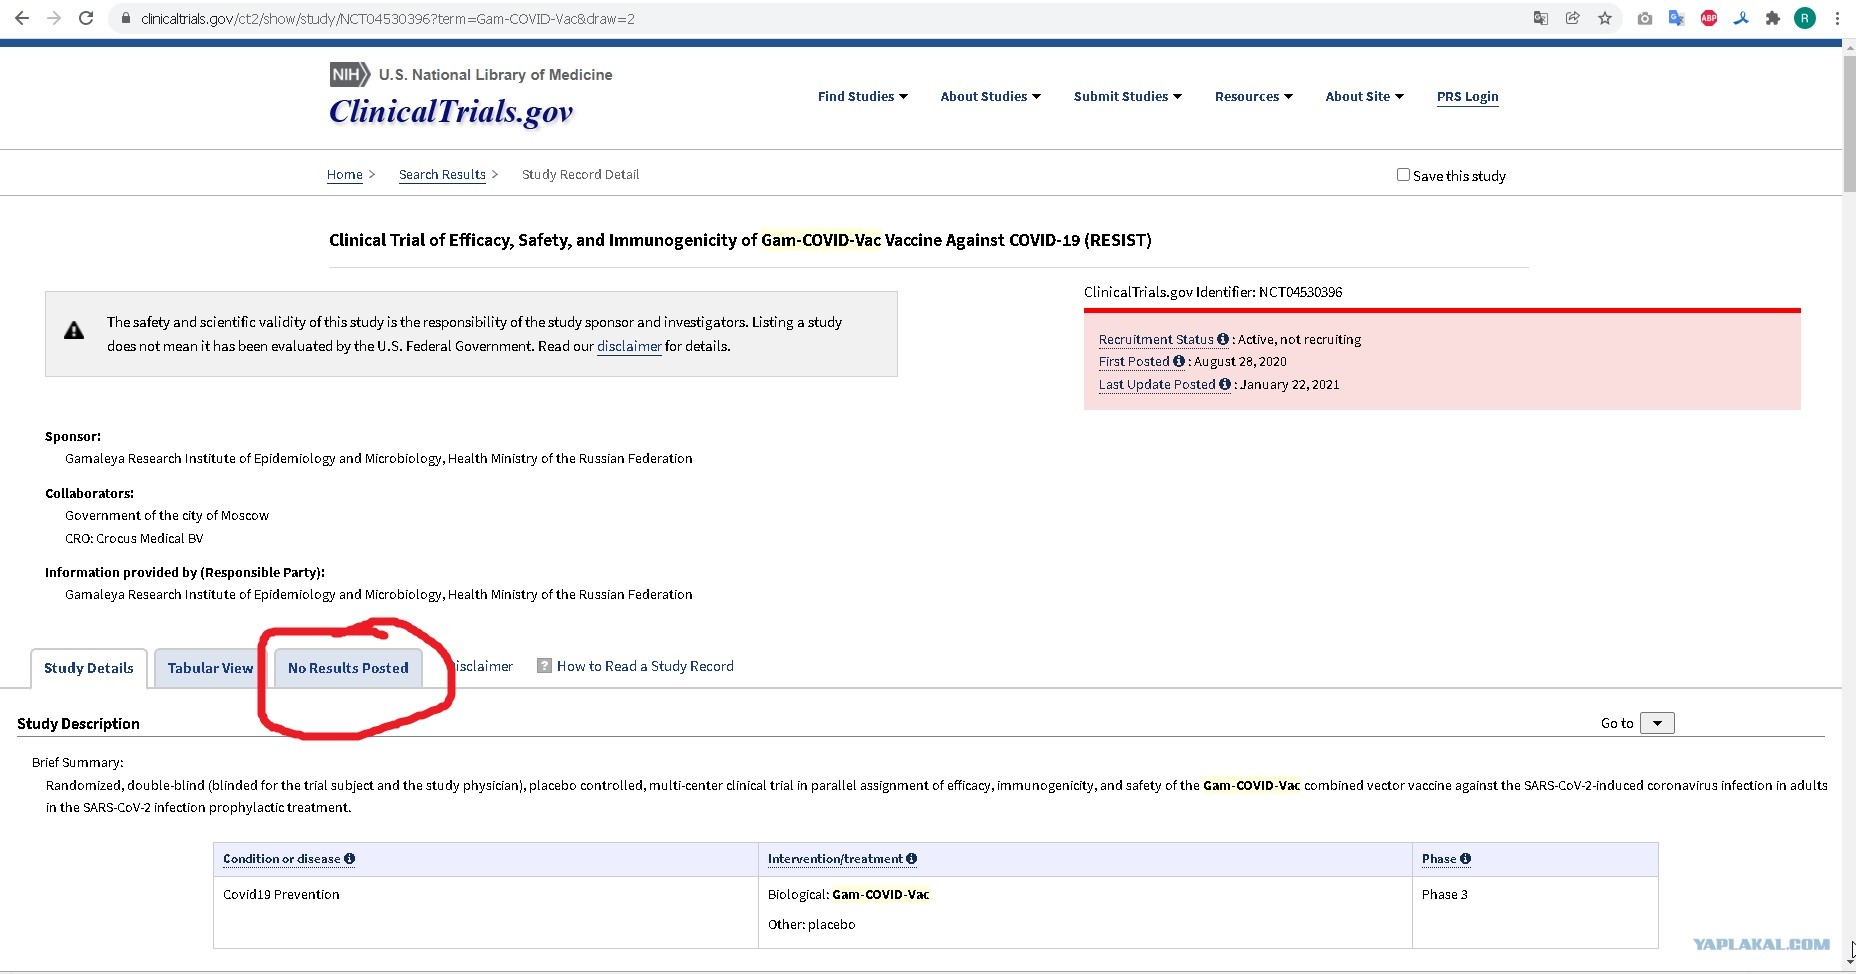
Task: Go back to the previous page
Action: pyautogui.click(x=21, y=18)
